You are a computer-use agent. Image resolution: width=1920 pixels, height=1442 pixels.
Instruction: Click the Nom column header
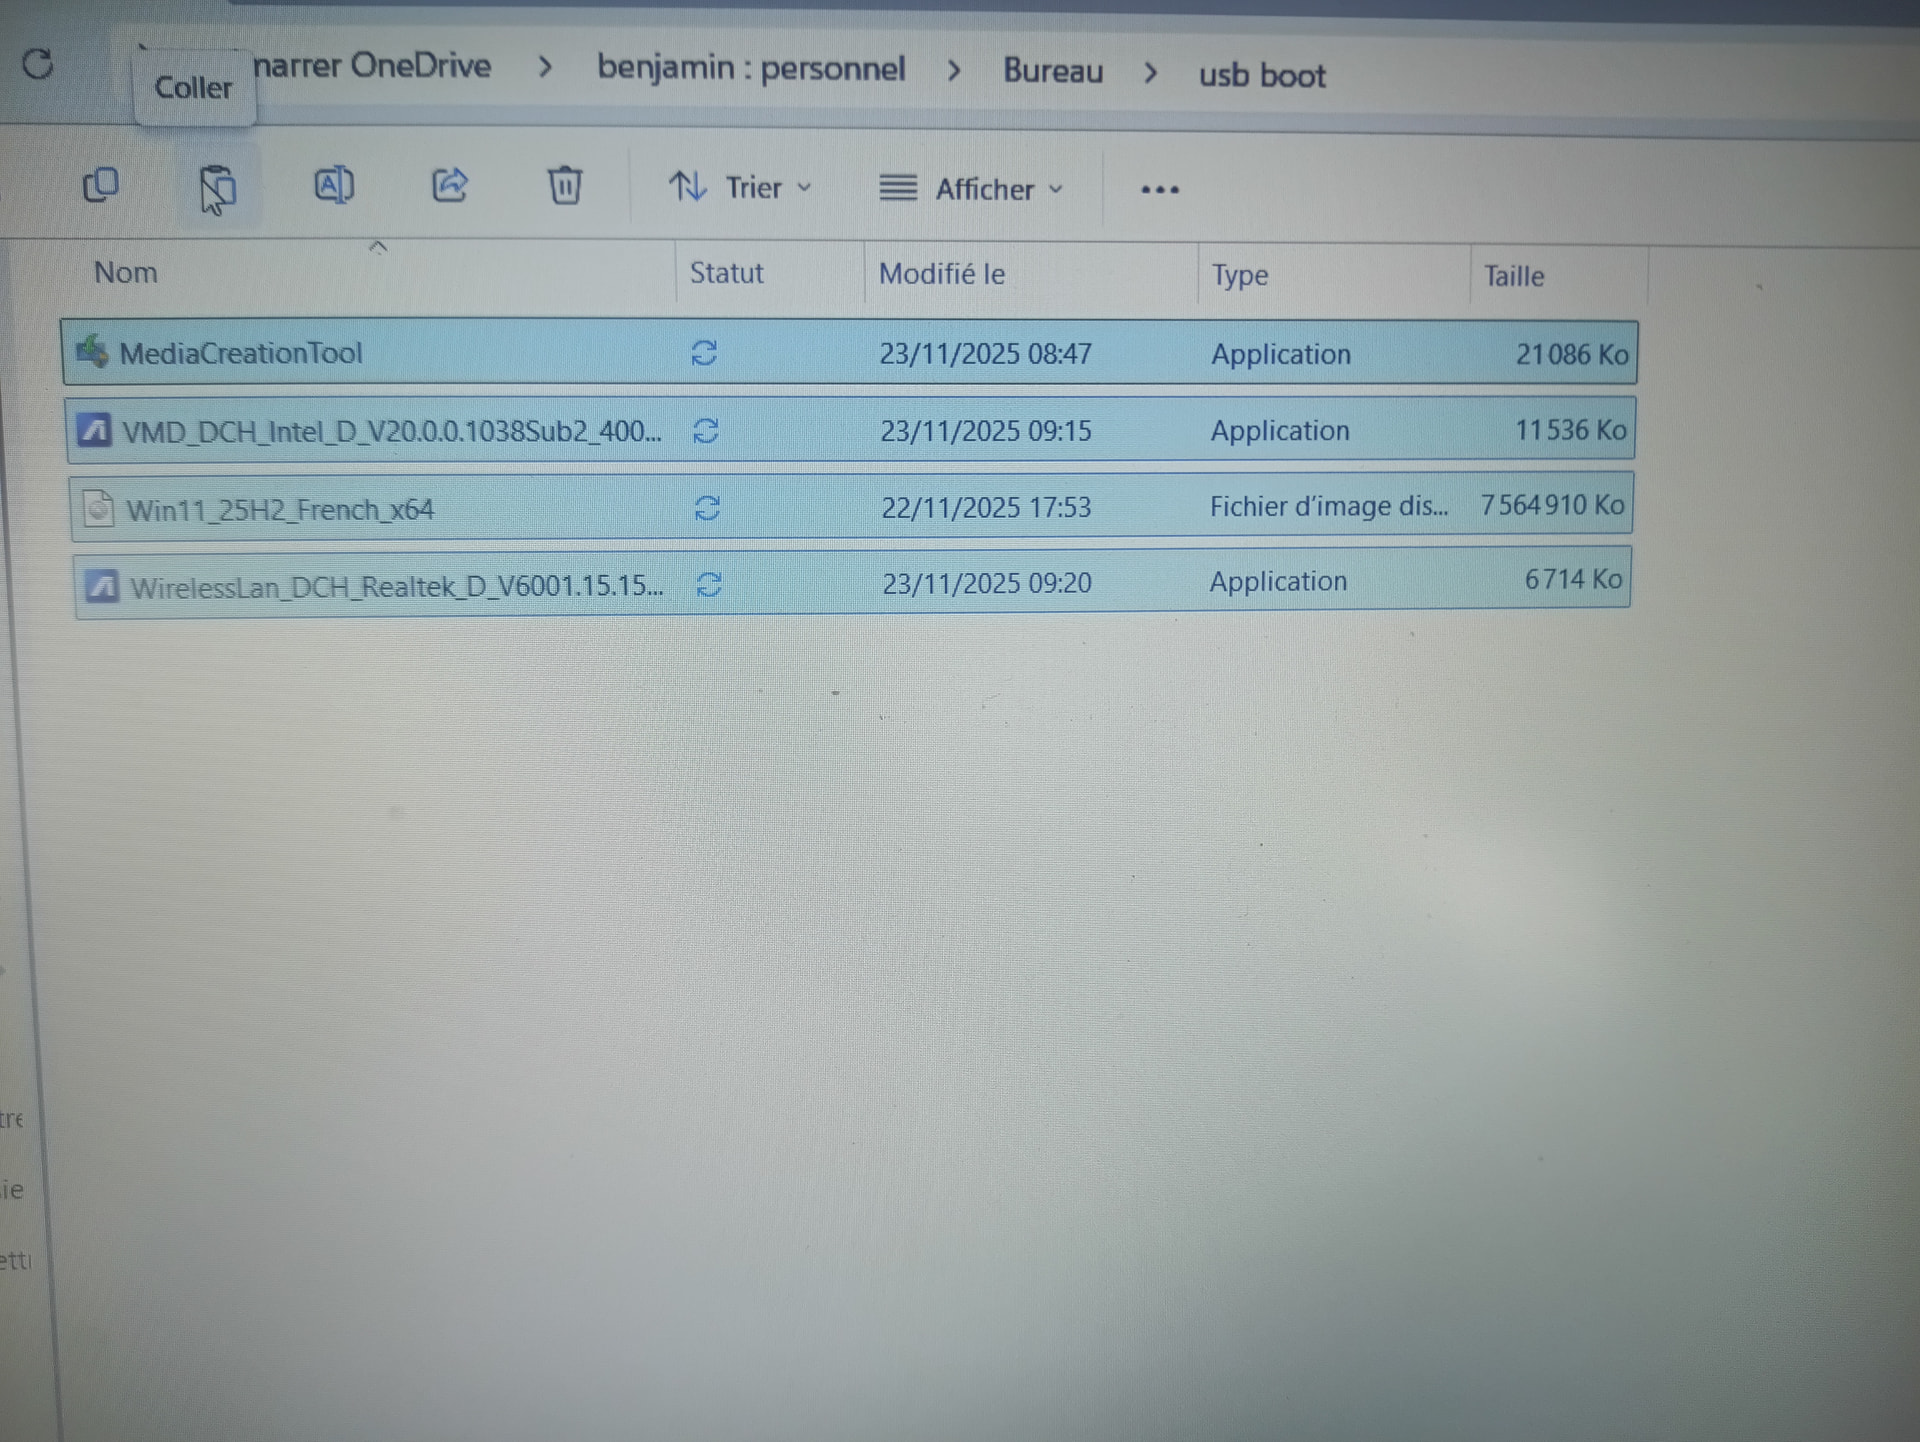(x=126, y=272)
